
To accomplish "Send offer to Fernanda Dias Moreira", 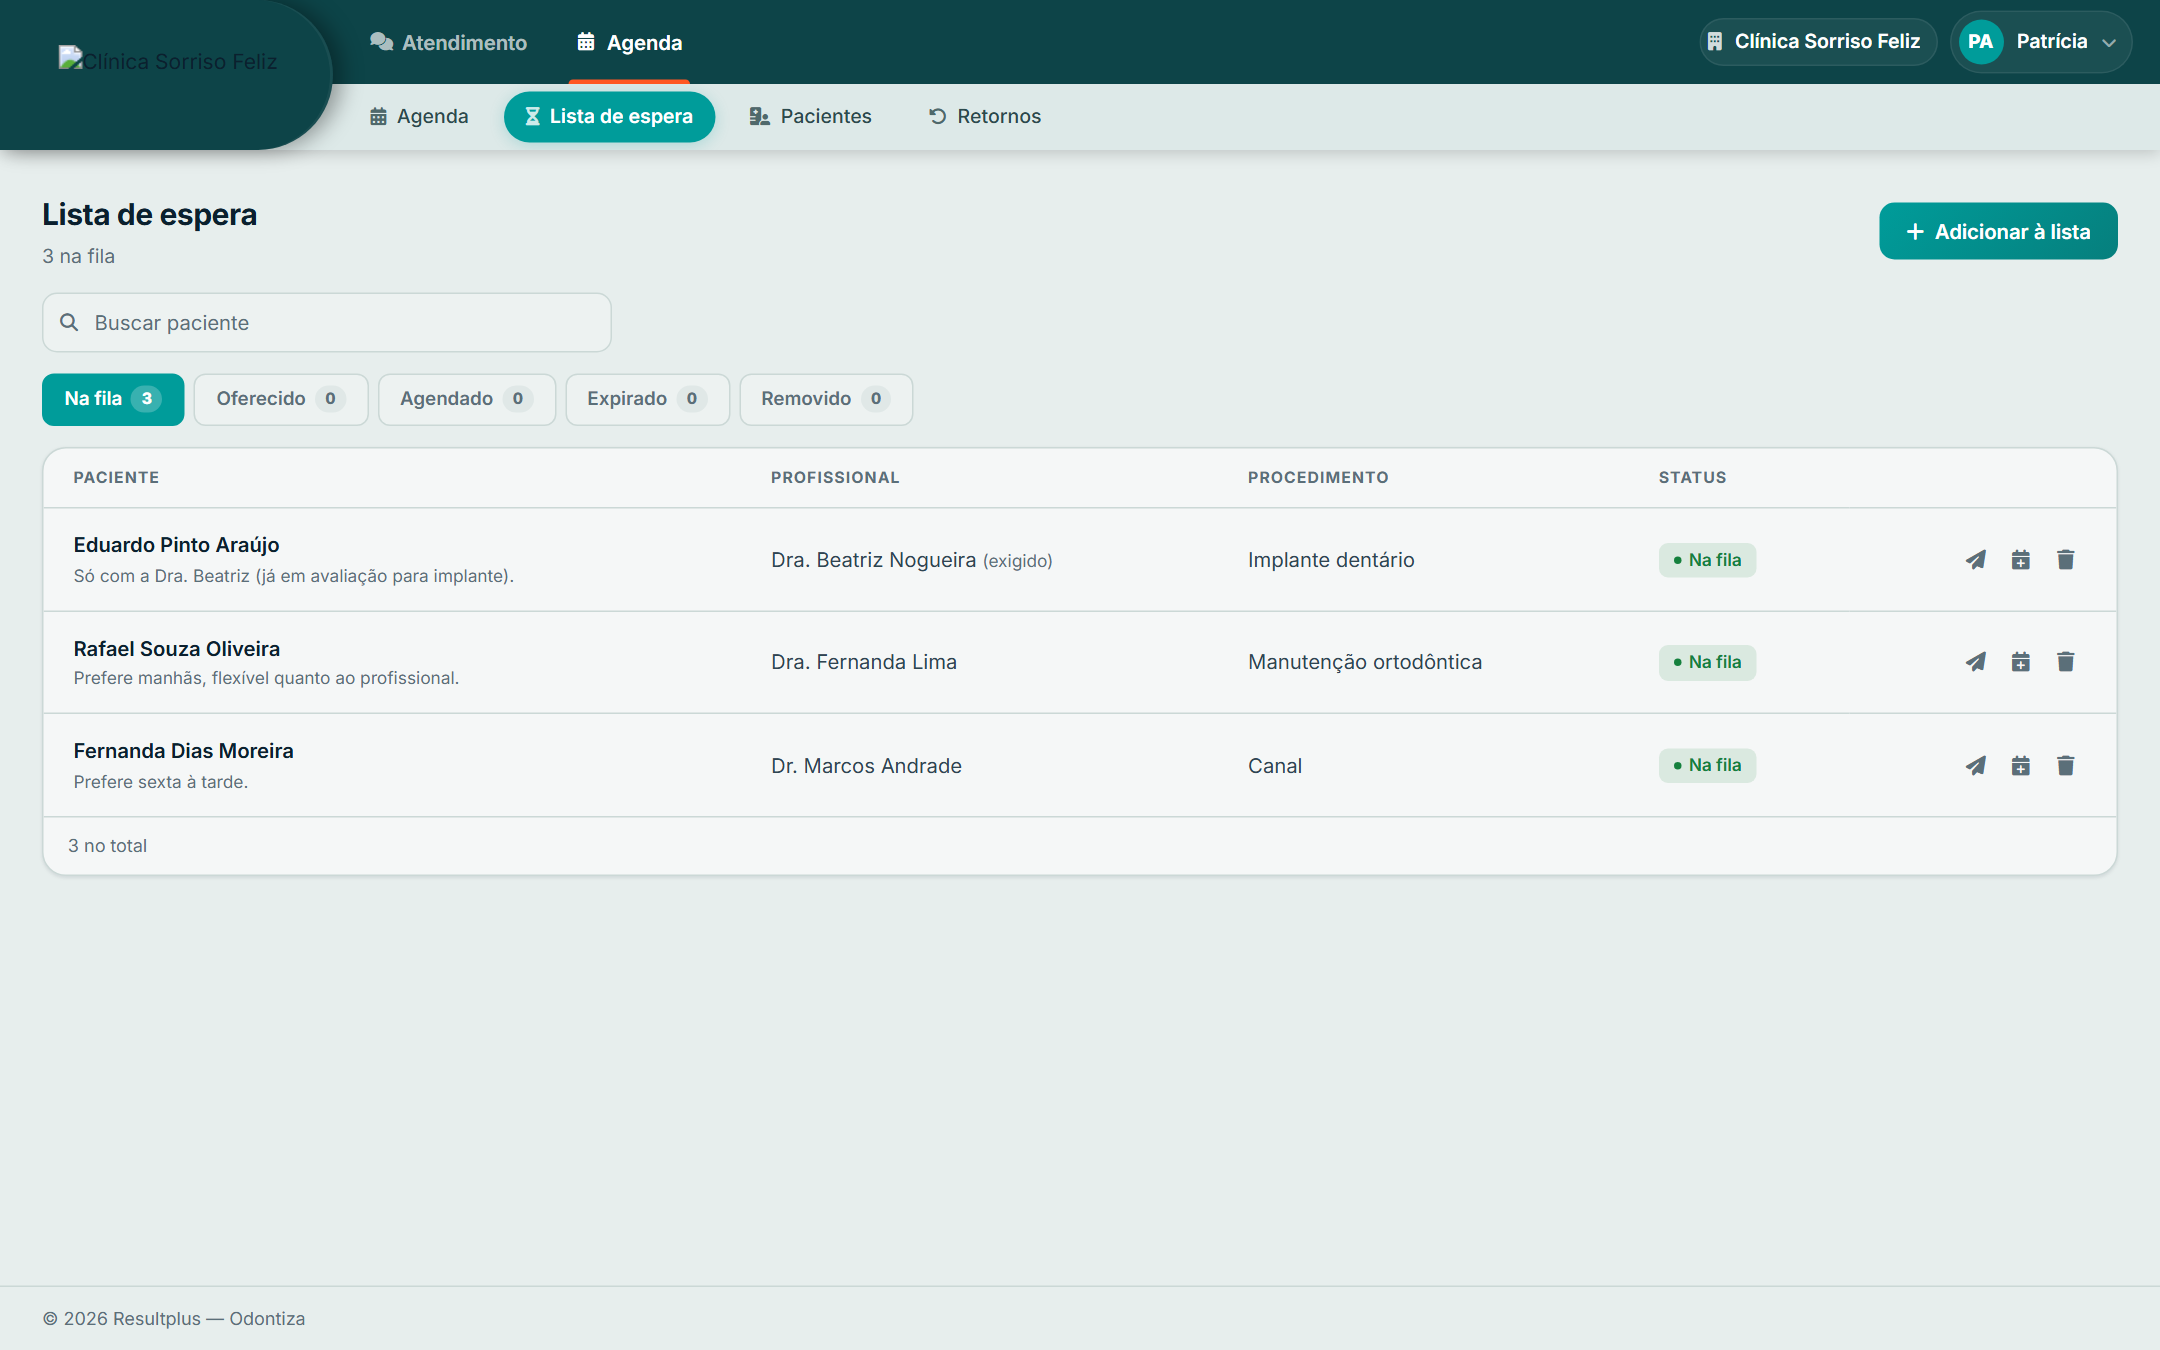I will 1976,766.
